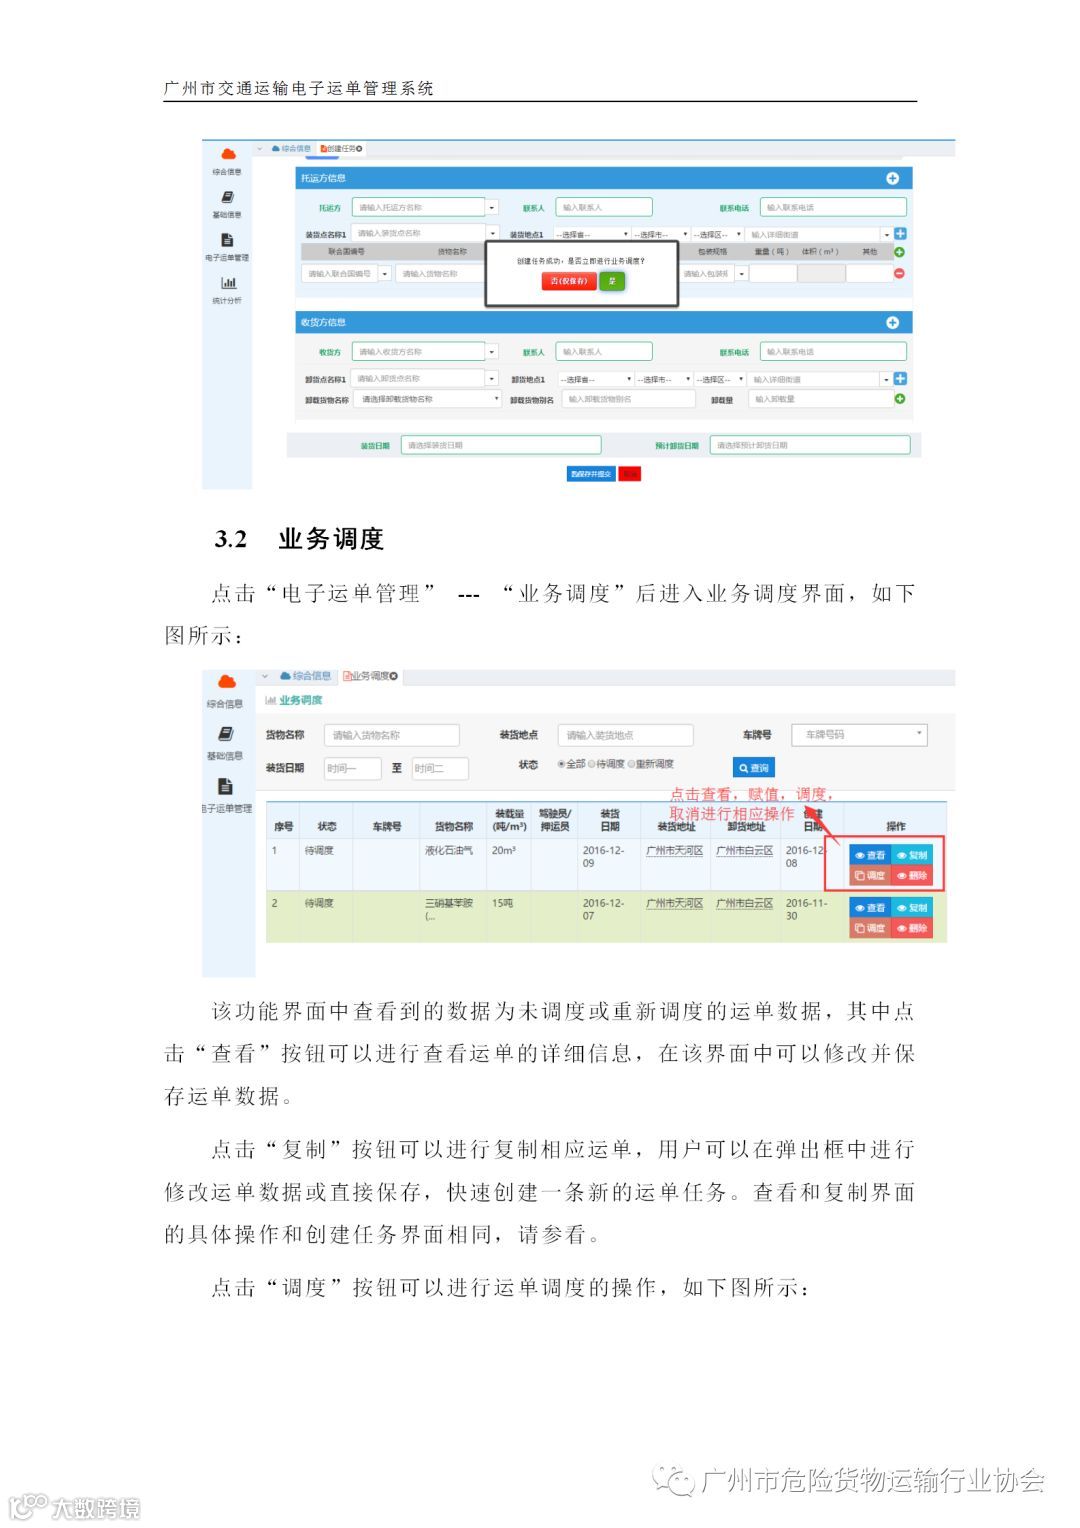Viewport: 1080px width, 1528px height.
Task: Select the 待调度 status radio button
Action: point(592,764)
